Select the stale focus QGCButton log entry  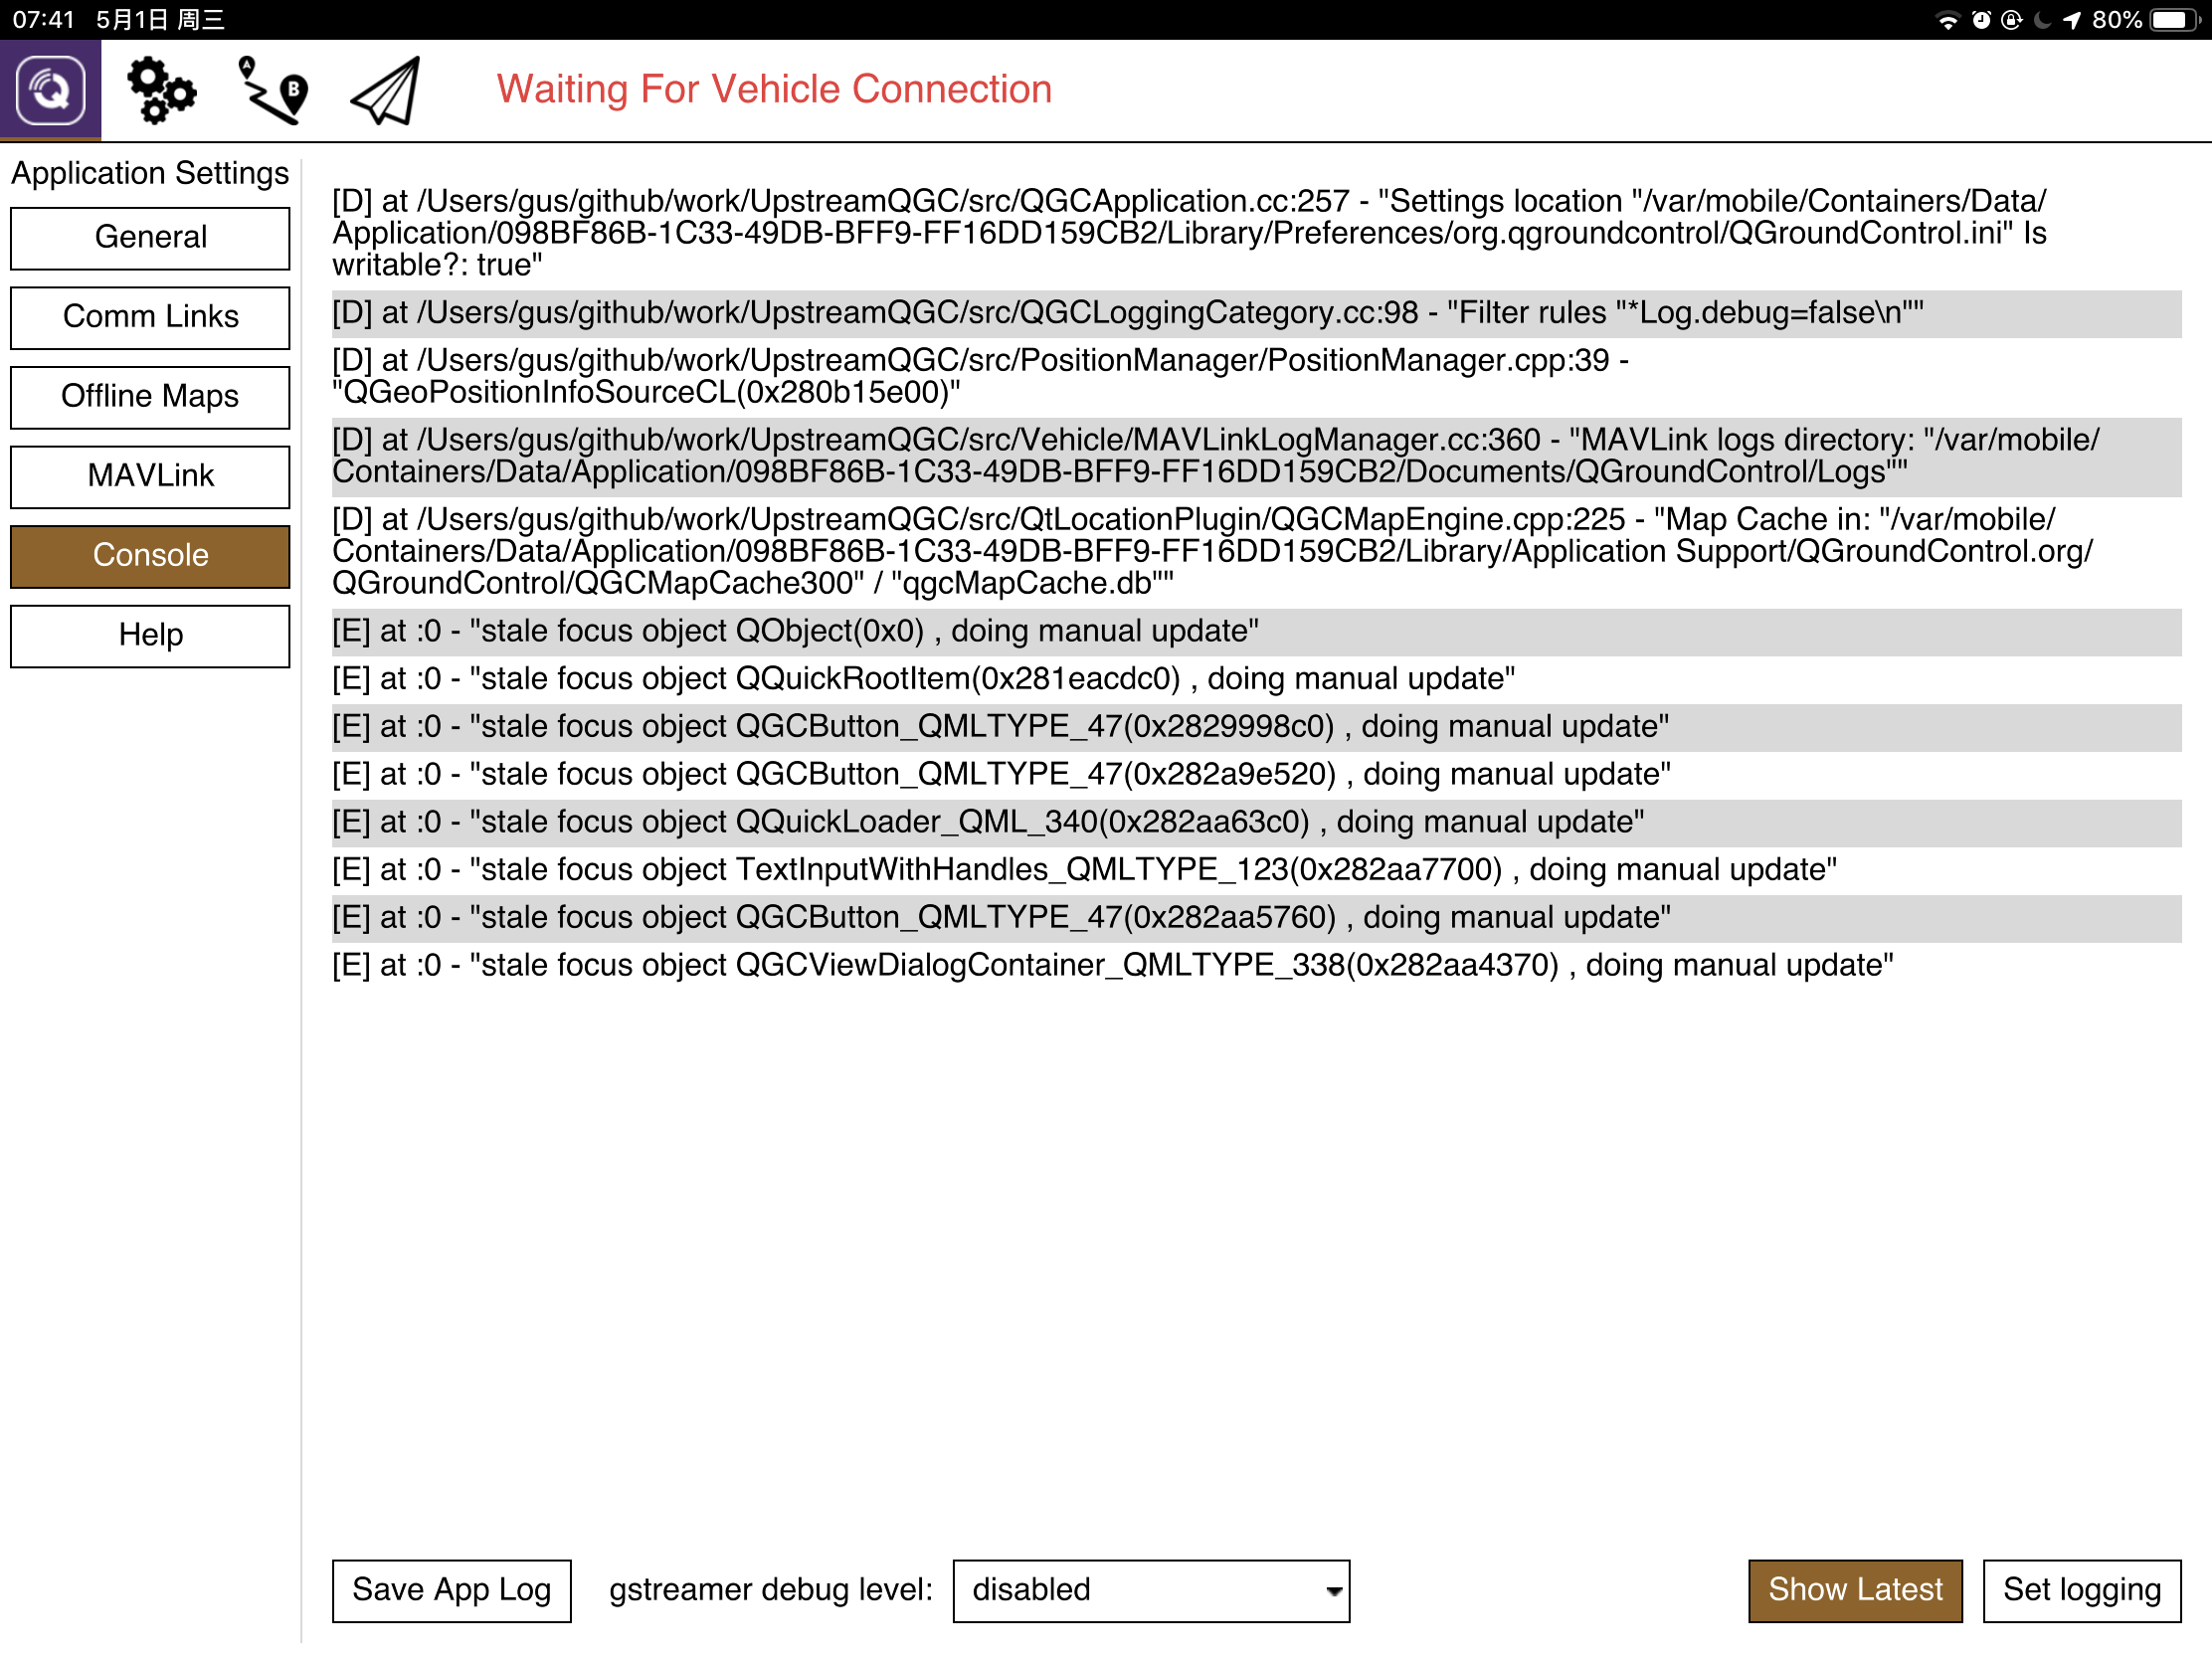(x=1000, y=726)
